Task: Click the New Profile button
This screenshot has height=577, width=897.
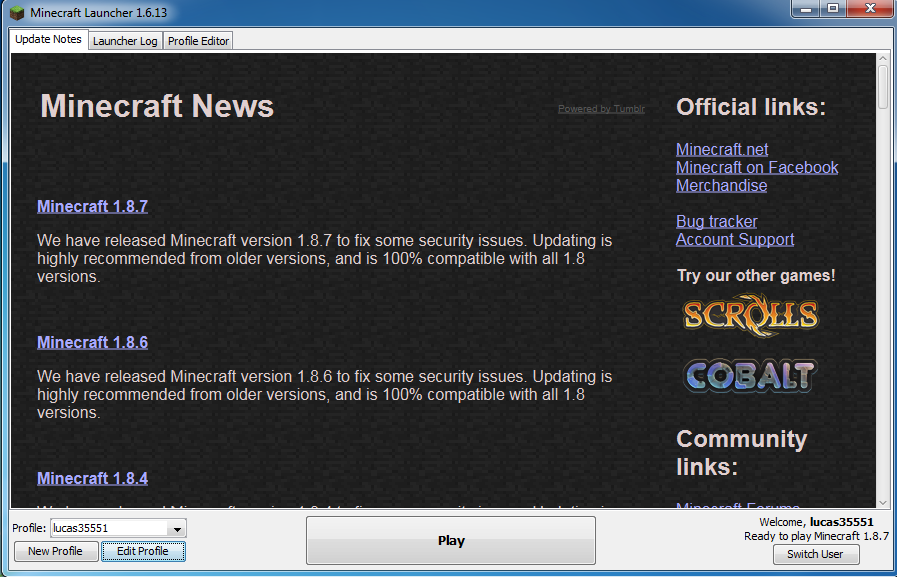Action: [55, 551]
